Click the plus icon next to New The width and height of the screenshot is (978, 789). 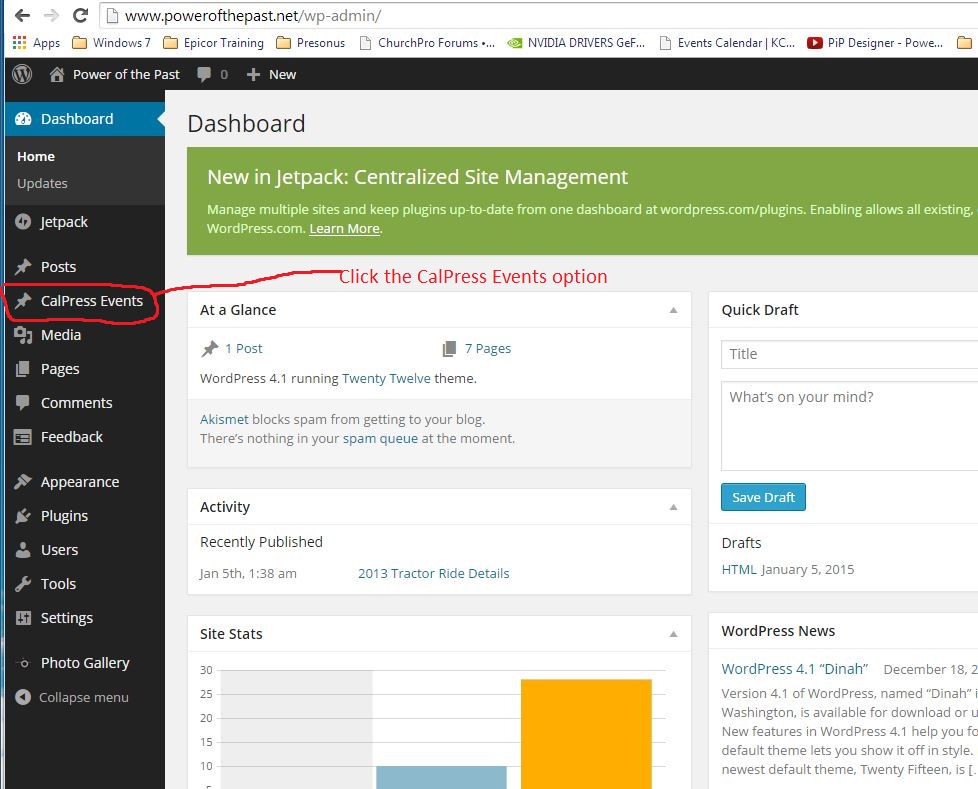click(x=253, y=75)
